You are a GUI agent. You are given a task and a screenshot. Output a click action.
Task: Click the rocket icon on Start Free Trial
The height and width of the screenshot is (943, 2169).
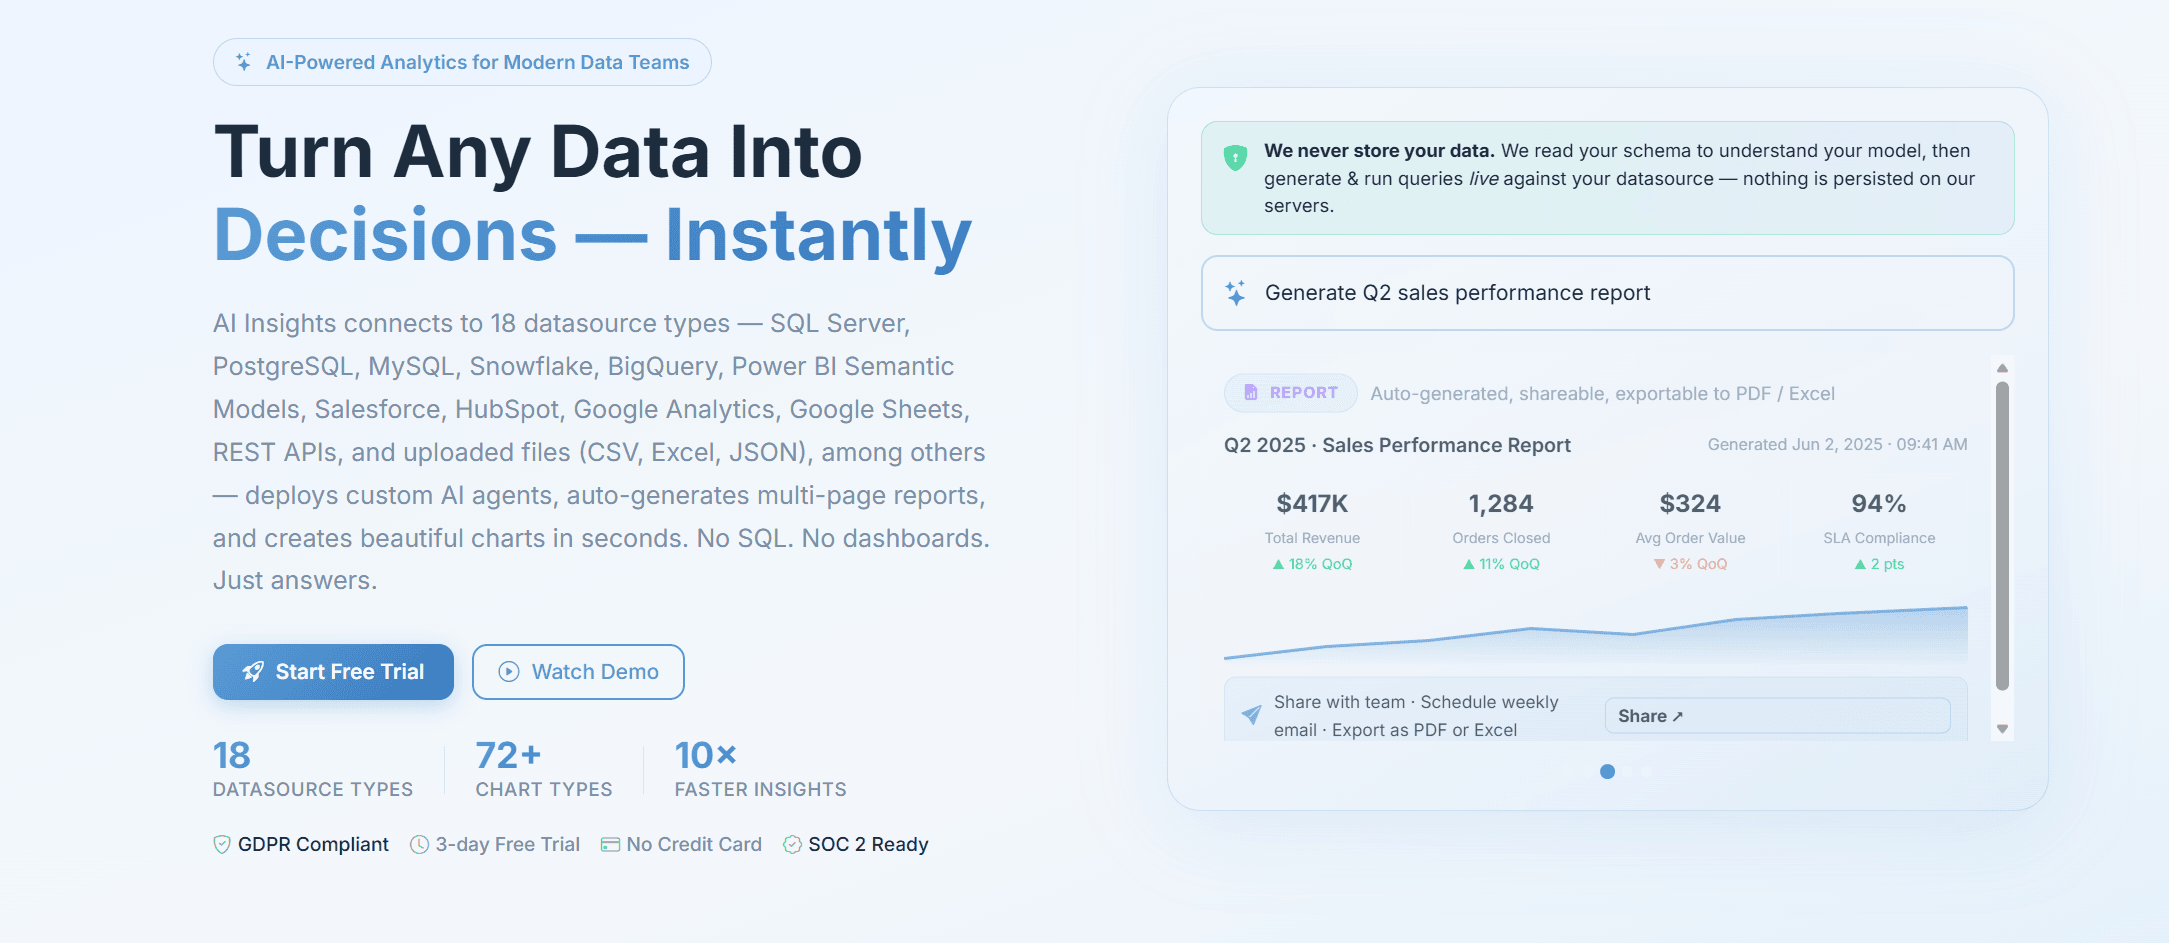point(253,672)
